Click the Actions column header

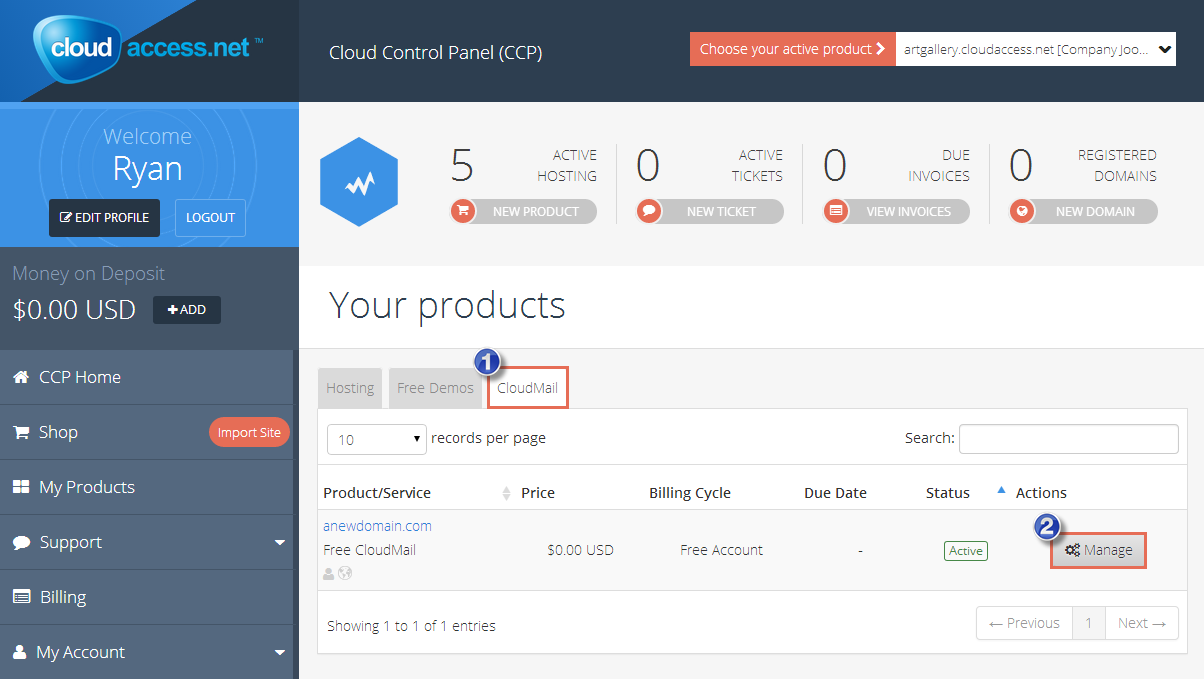[1041, 493]
